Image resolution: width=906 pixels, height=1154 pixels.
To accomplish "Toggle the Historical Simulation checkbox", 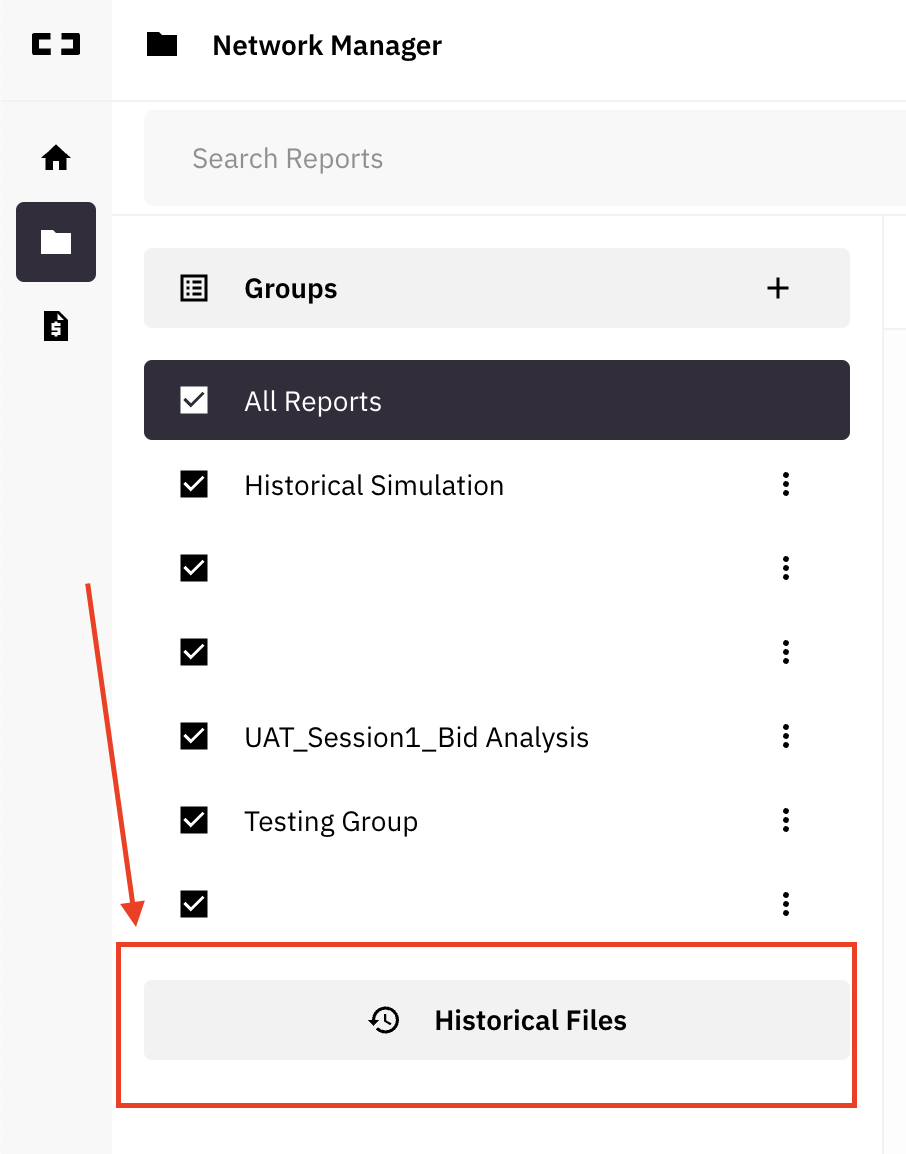I will tap(194, 484).
